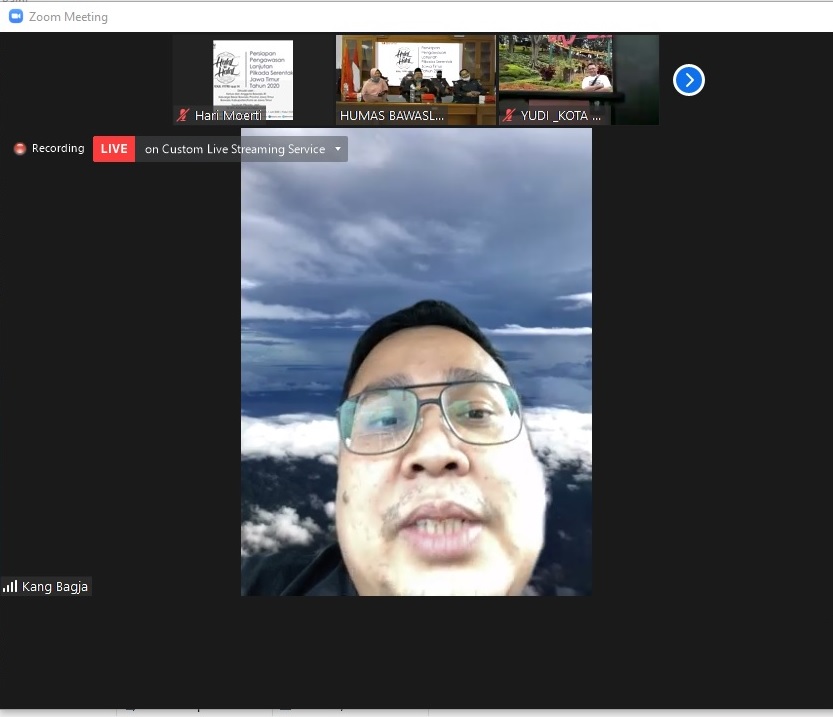Click the Hari Moerti name label
This screenshot has height=717, width=833.
click(x=228, y=115)
